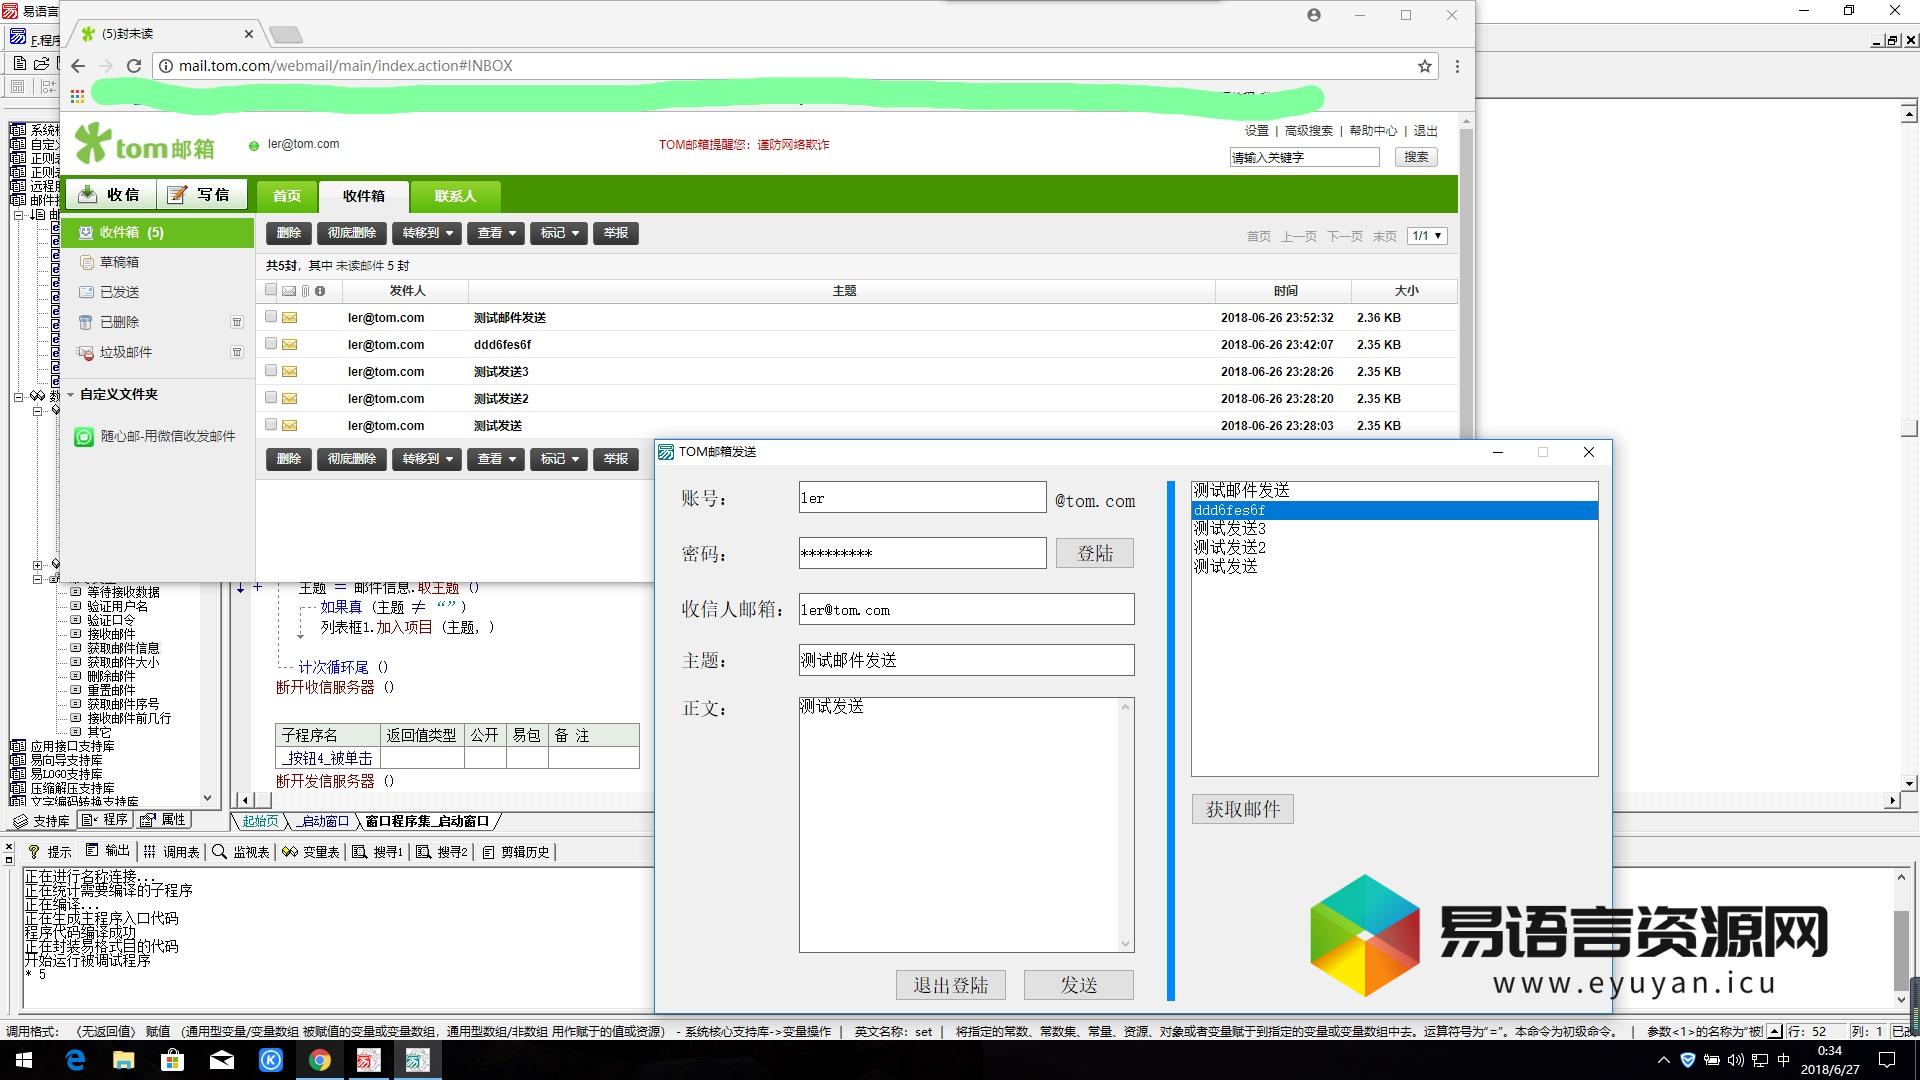Open the Chrome profile avatar icon
Image resolution: width=1920 pixels, height=1080 pixels.
tap(1314, 15)
